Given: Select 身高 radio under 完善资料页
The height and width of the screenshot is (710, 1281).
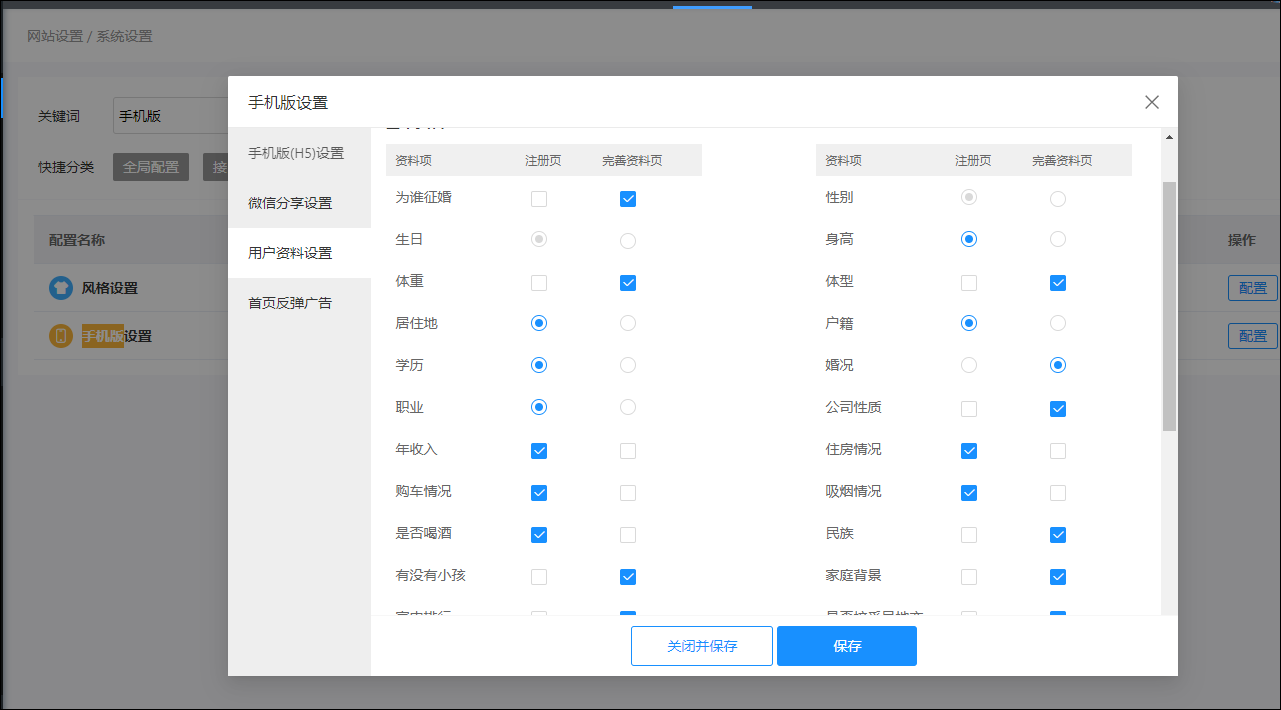Looking at the screenshot, I should (1058, 239).
